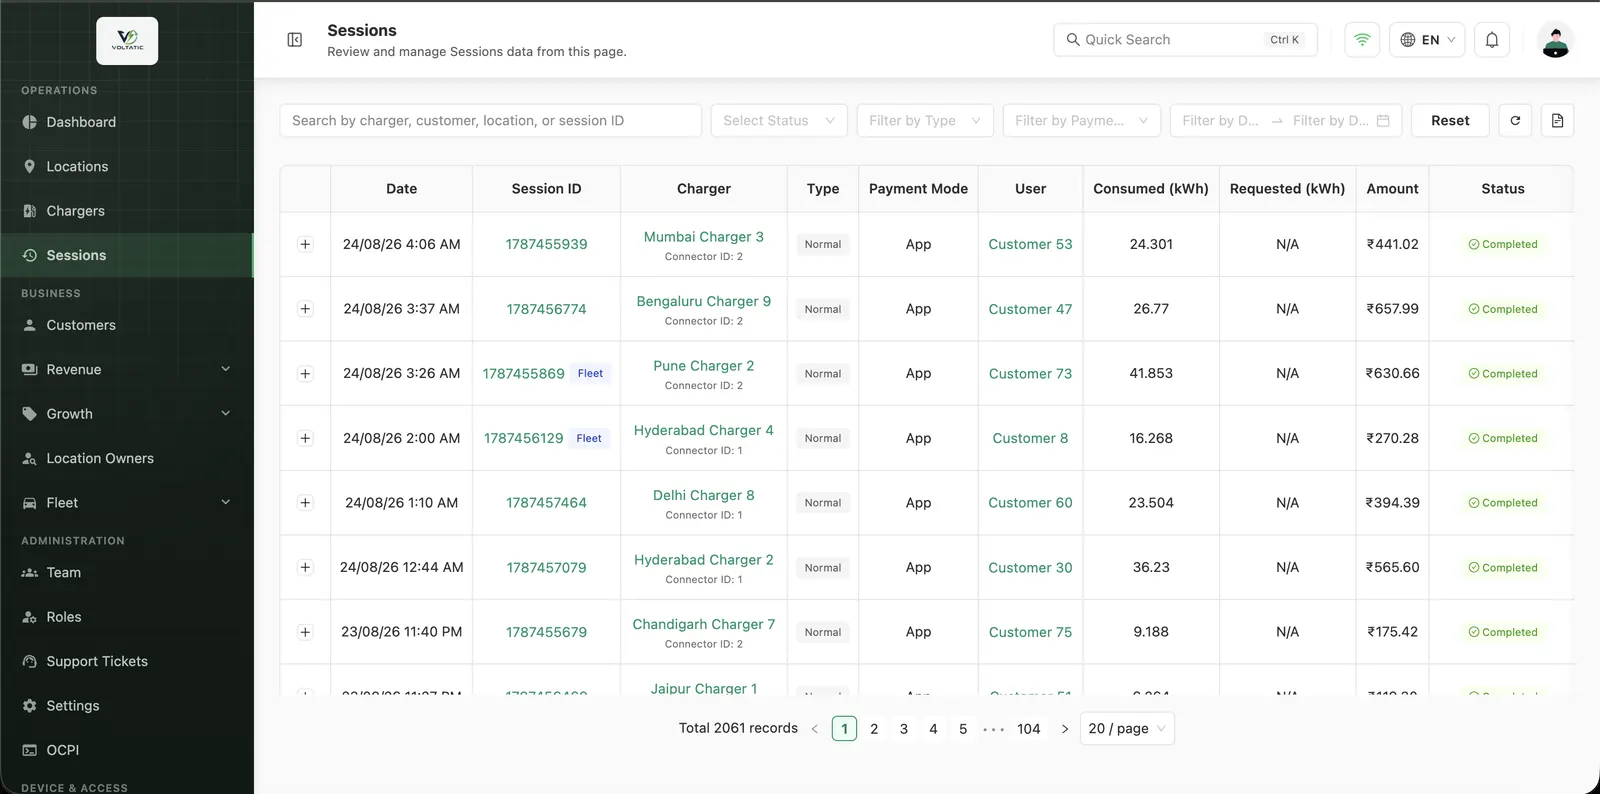Expand the Growth submenu chevron
Screen dimensions: 1600x794
[x=225, y=414]
